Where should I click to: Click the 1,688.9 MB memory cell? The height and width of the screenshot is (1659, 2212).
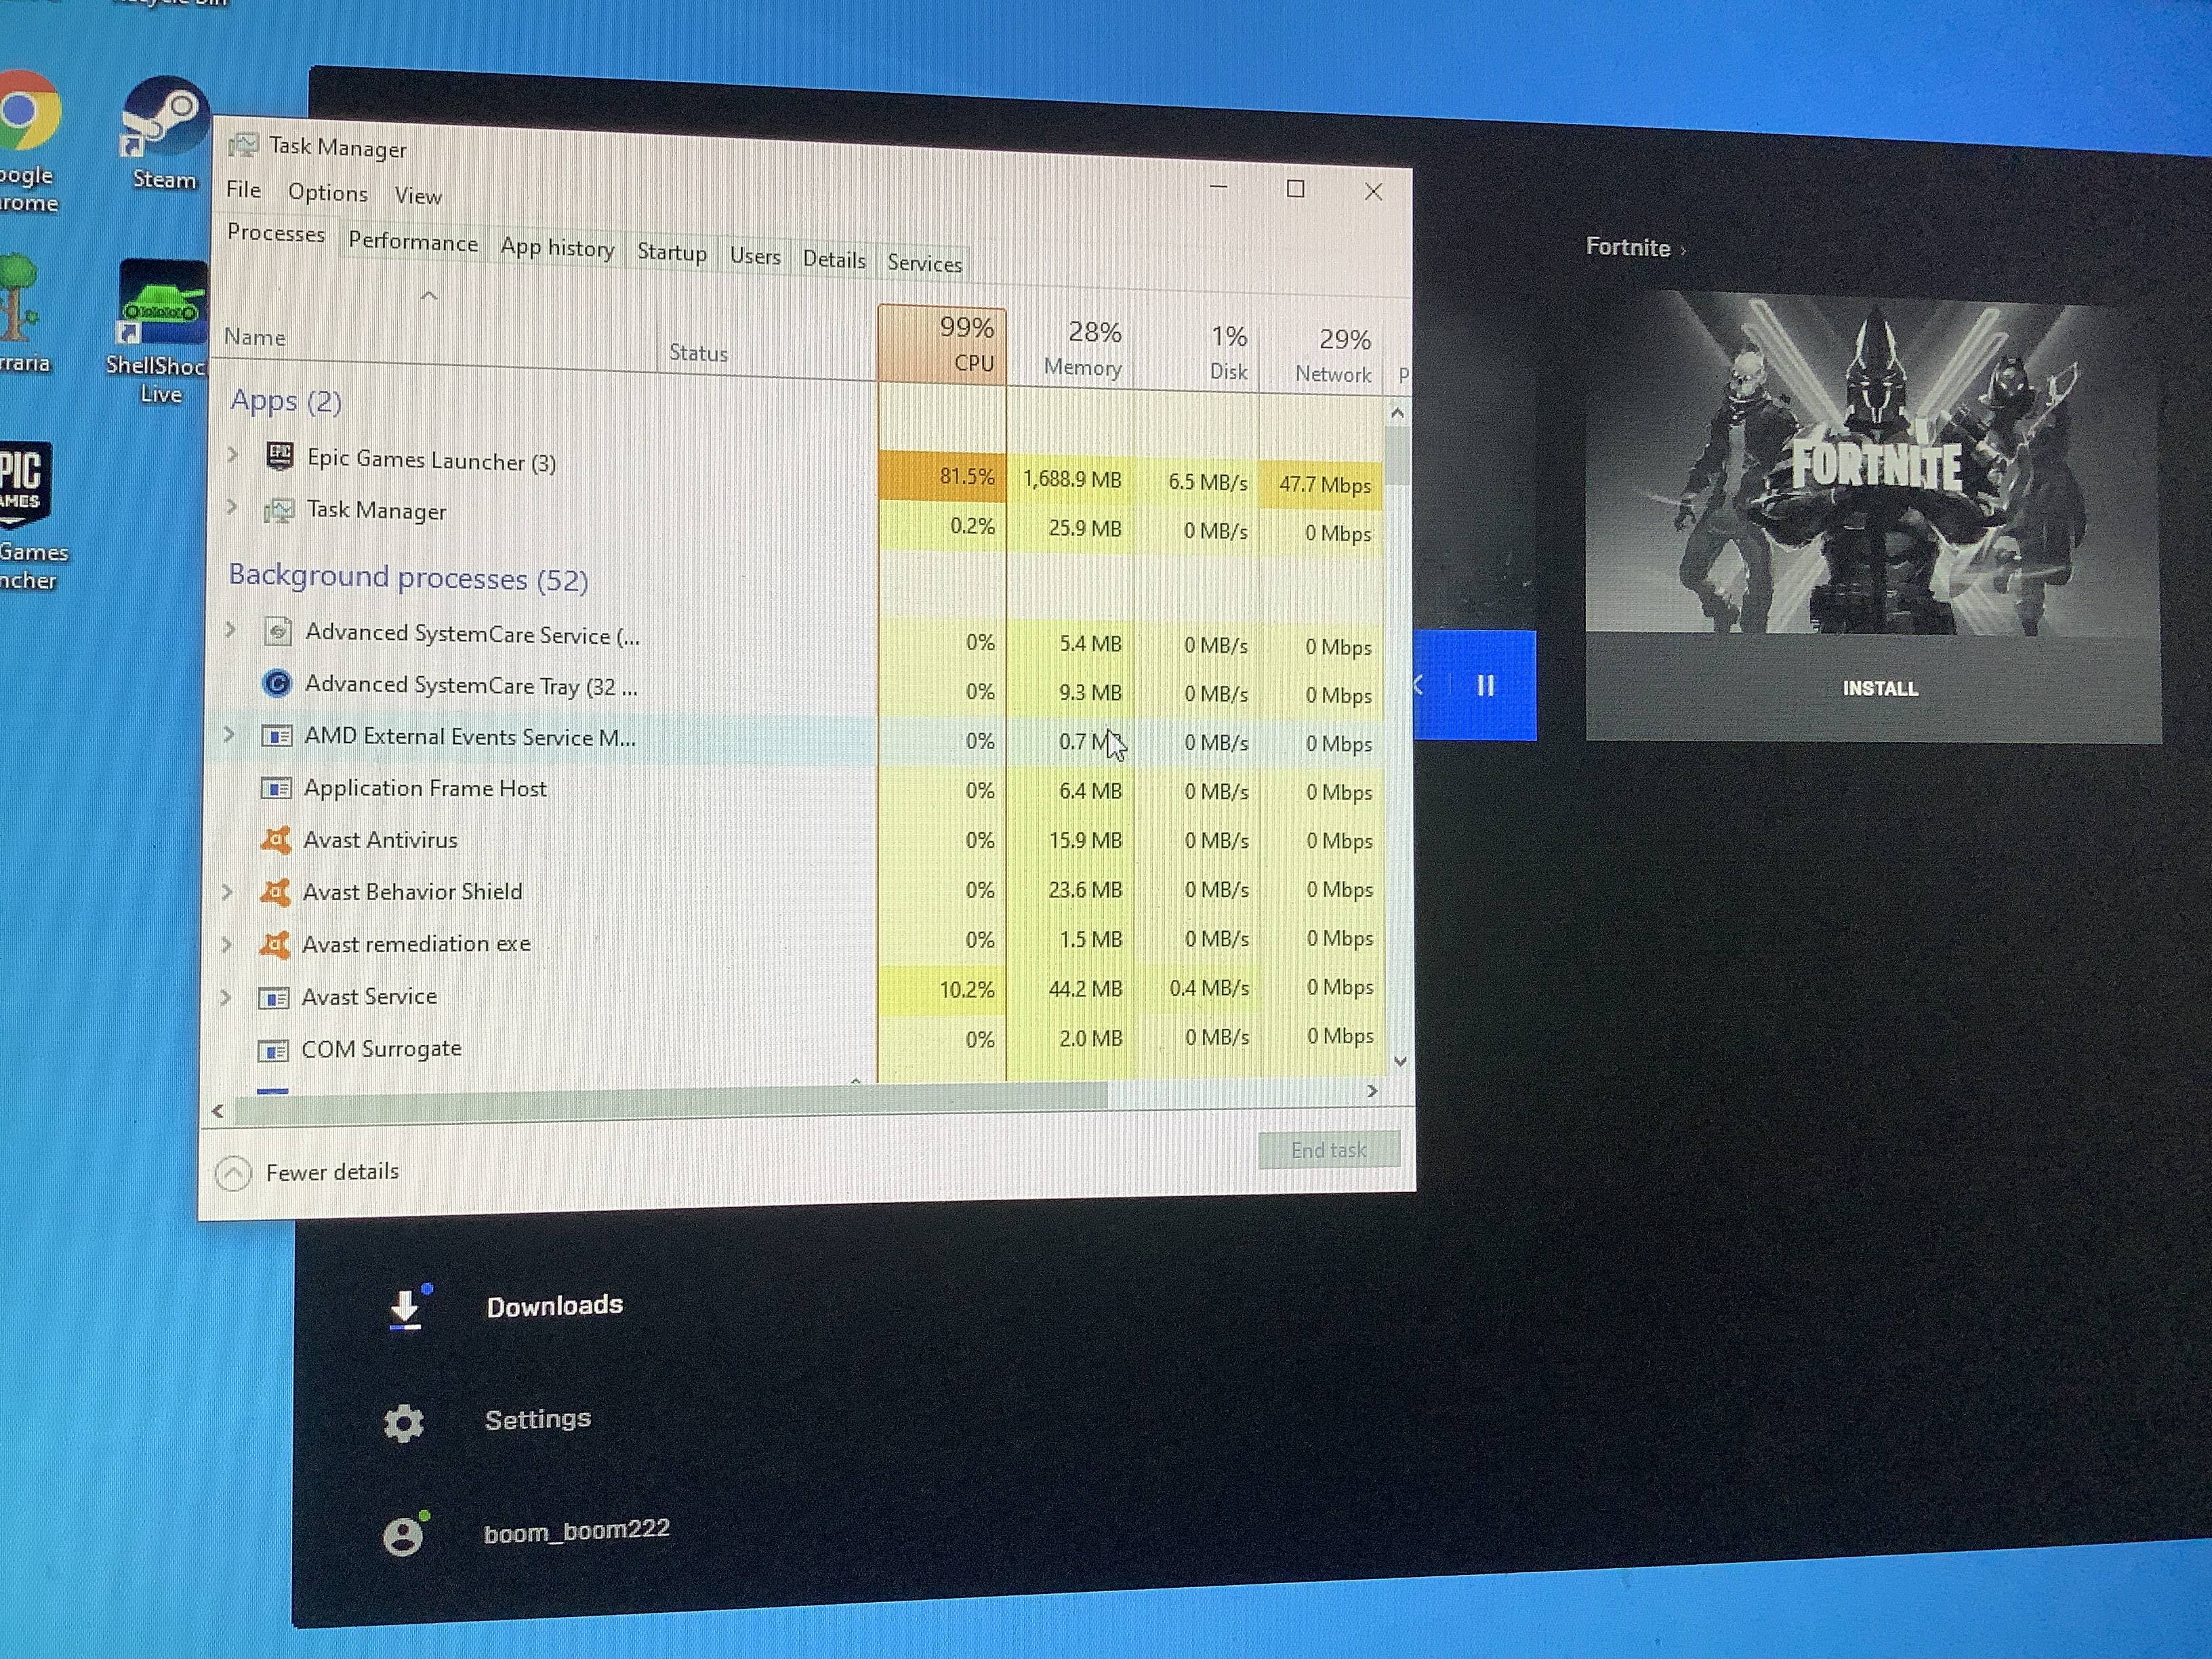click(1071, 479)
